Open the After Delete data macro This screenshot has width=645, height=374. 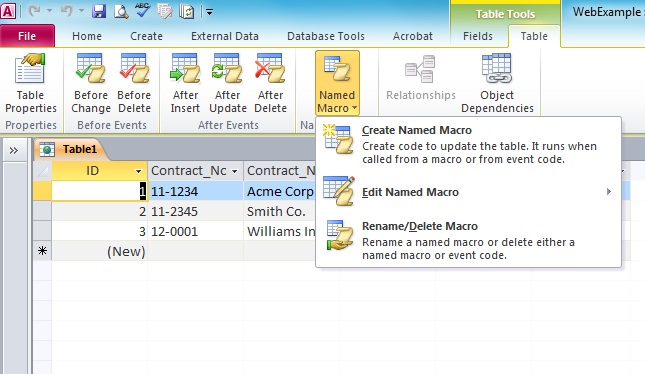pyautogui.click(x=270, y=84)
